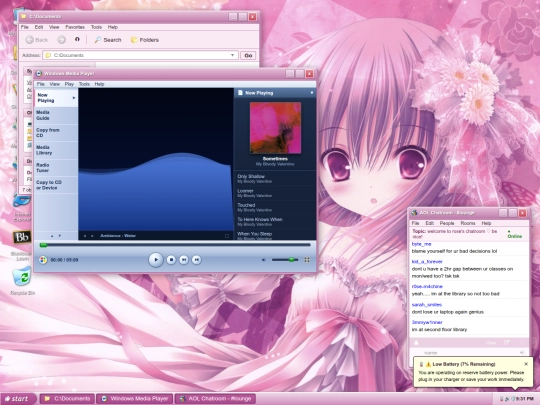This screenshot has width=540, height=405.
Task: Switch to C:\Documents taskbar button
Action: pos(67,399)
